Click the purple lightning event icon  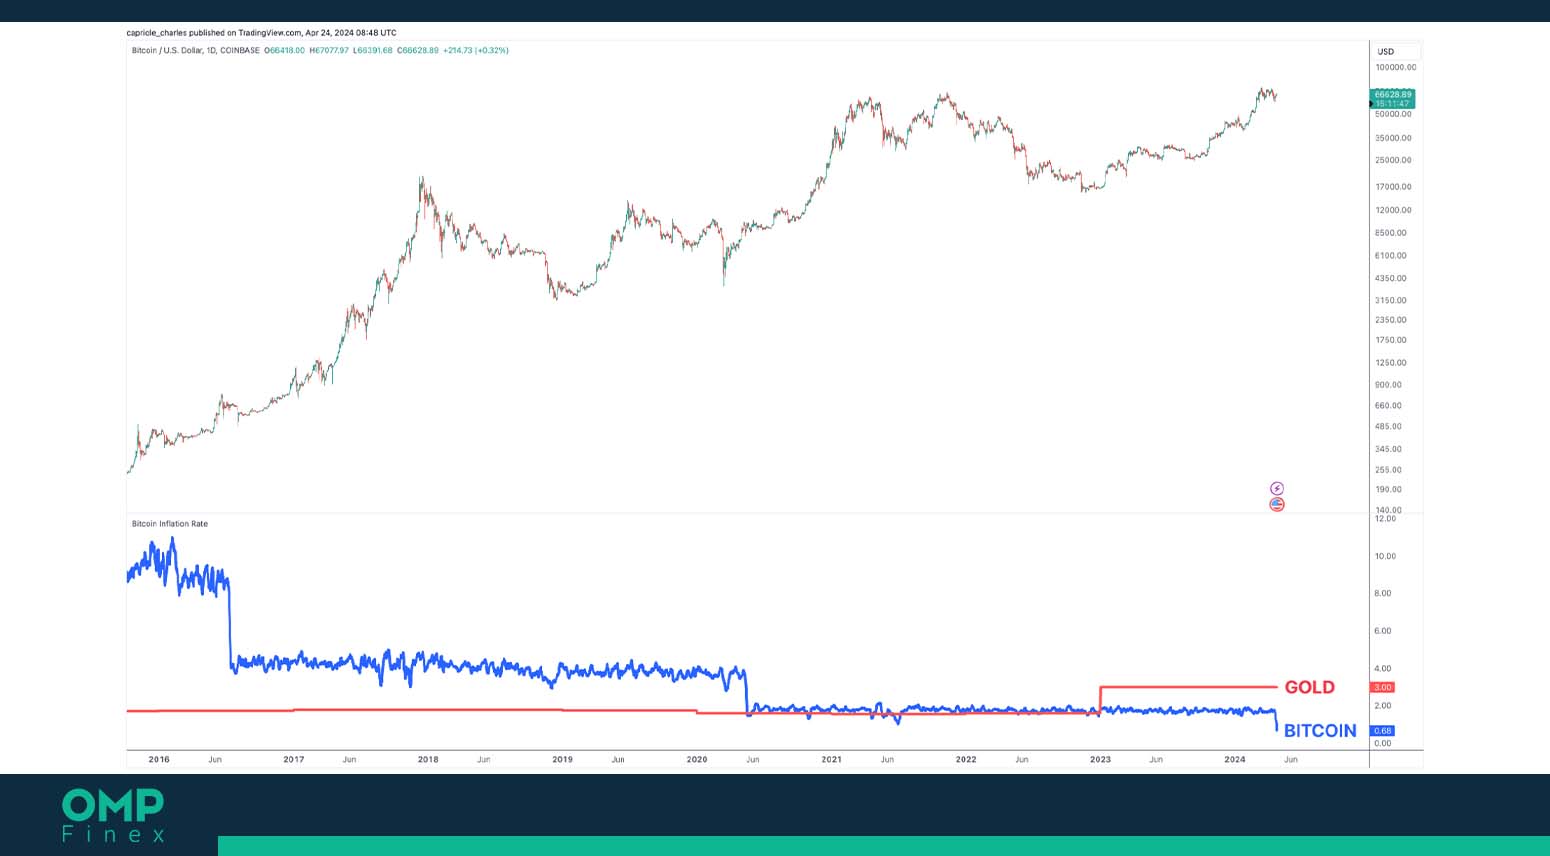coord(1277,489)
